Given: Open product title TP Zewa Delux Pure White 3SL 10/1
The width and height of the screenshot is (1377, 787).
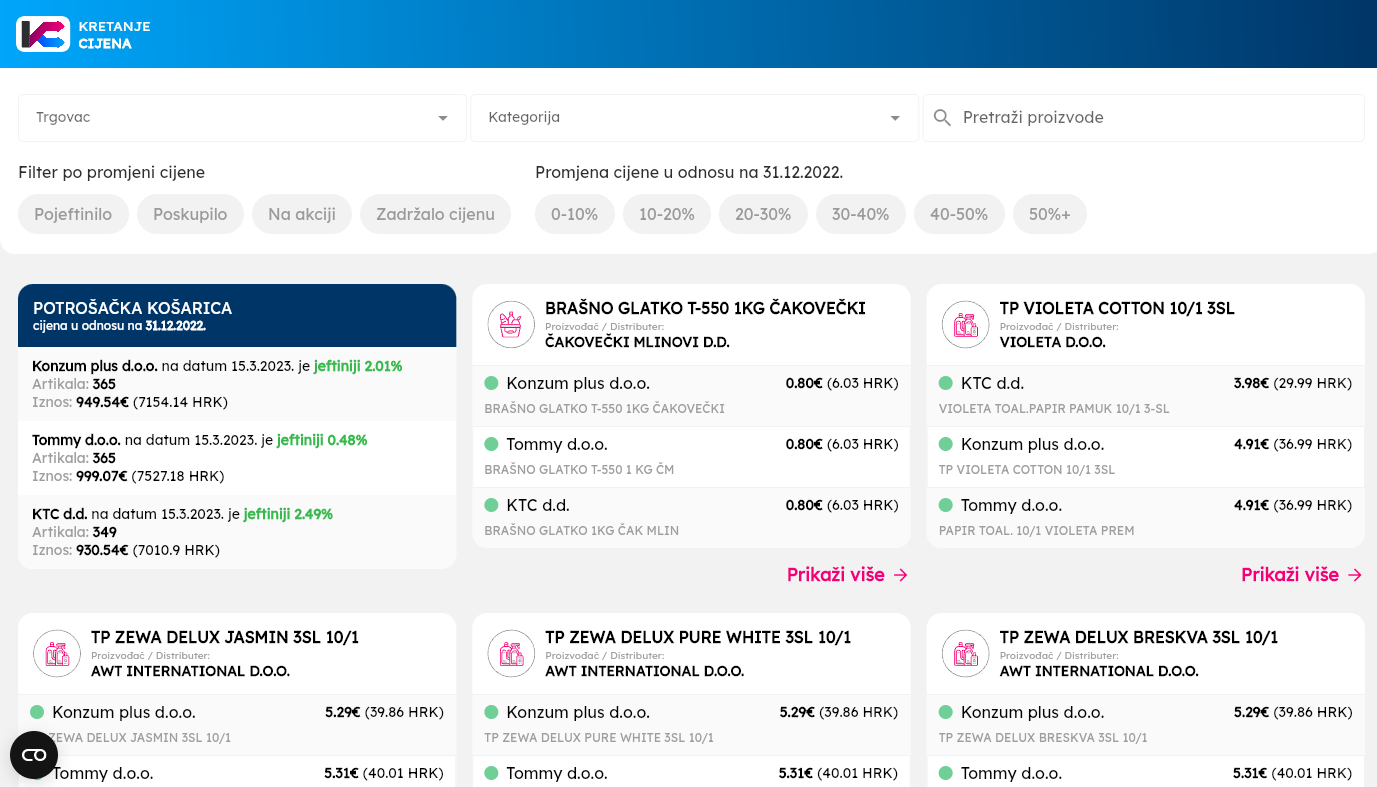Looking at the screenshot, I should (698, 637).
